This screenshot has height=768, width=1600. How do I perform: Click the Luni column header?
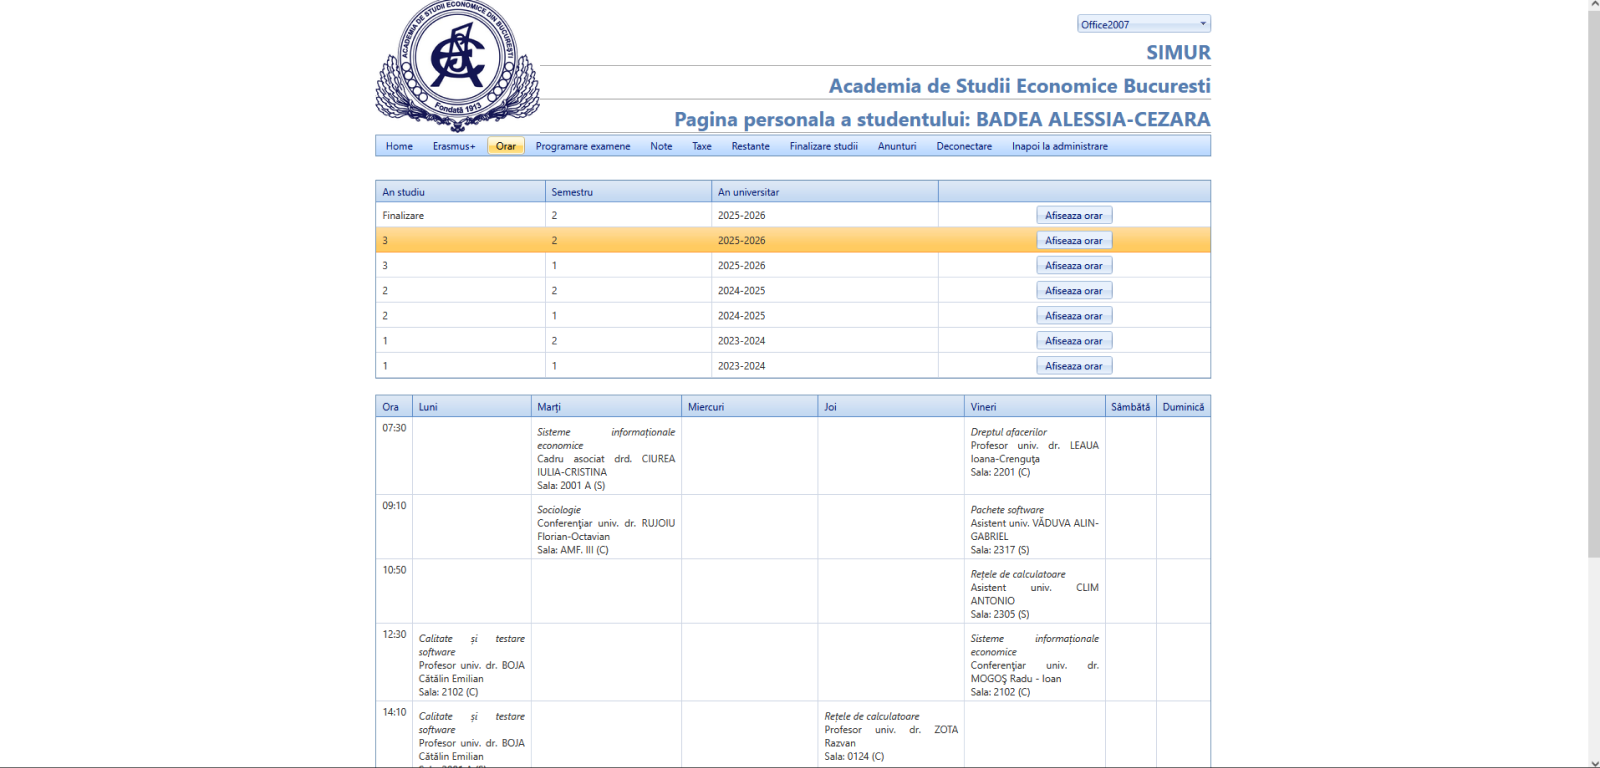tap(472, 407)
